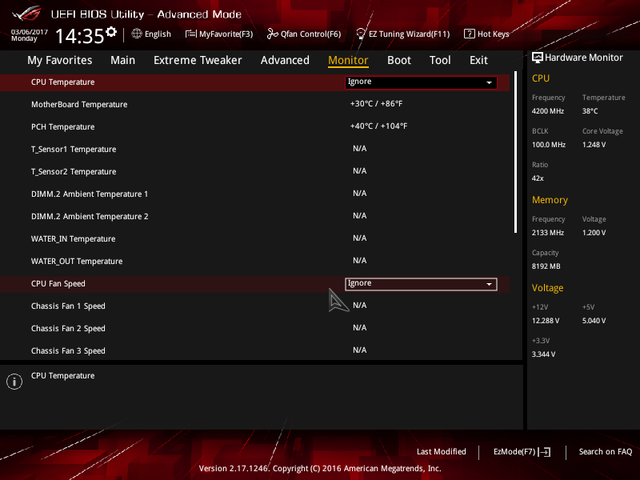This screenshot has height=480, width=640.
Task: Click the Hardware Monitor display icon
Action: tap(537, 58)
